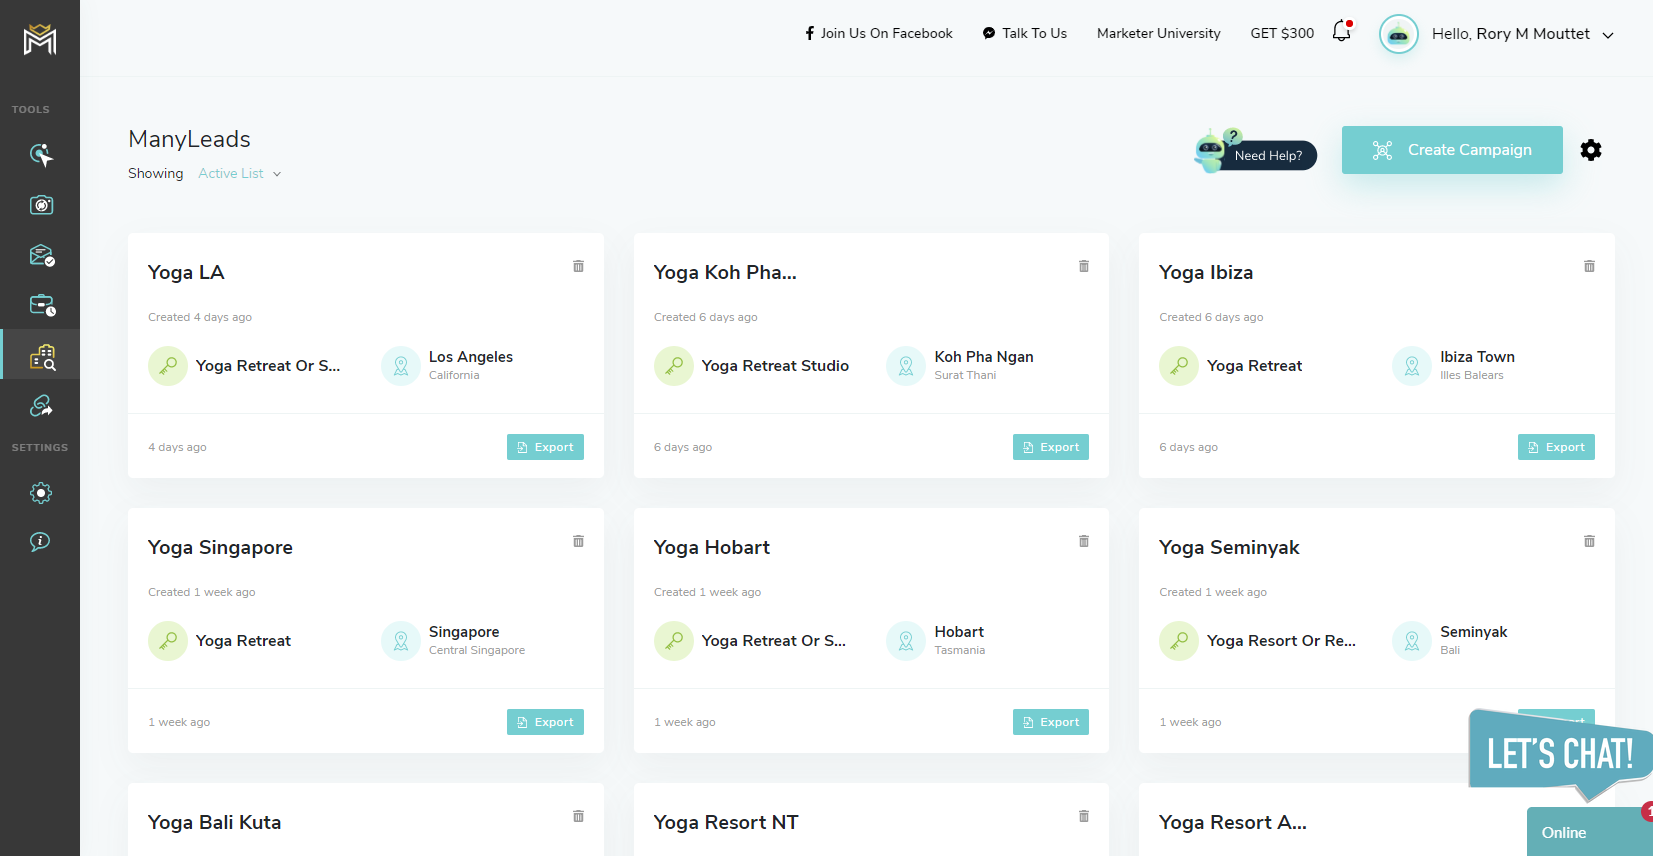The image size is (1653, 856).
Task: Click GET $300 offer
Action: pyautogui.click(x=1282, y=33)
